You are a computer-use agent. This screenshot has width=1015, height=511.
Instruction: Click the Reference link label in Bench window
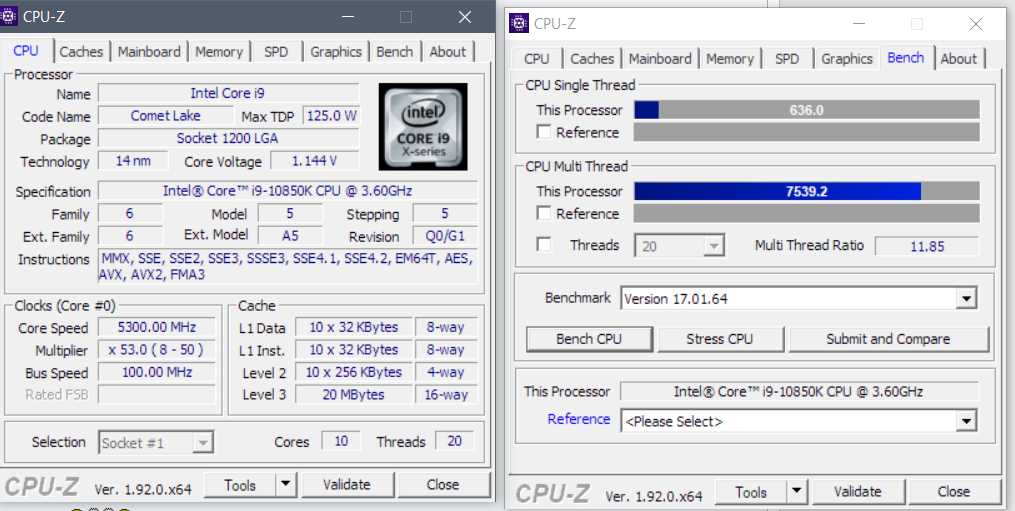click(x=579, y=419)
